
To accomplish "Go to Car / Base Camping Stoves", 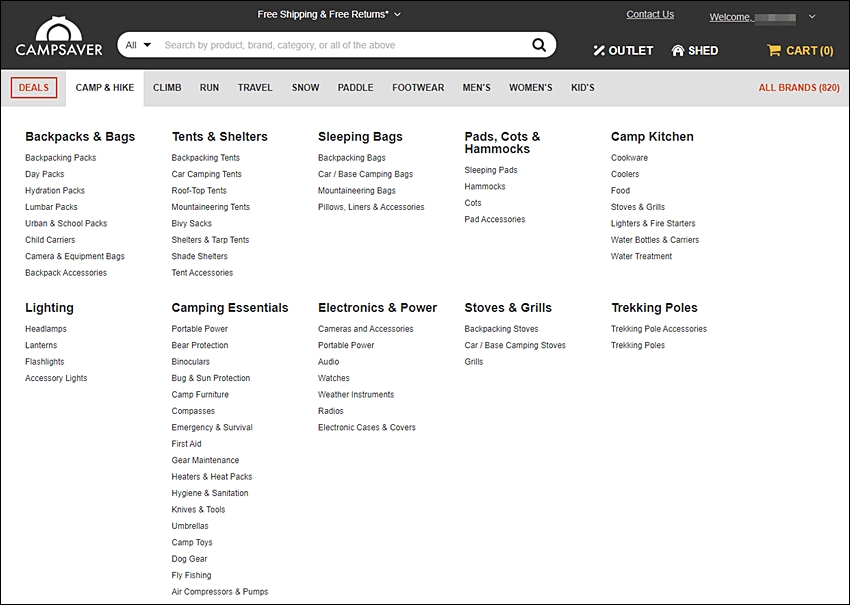I will pyautogui.click(x=514, y=345).
